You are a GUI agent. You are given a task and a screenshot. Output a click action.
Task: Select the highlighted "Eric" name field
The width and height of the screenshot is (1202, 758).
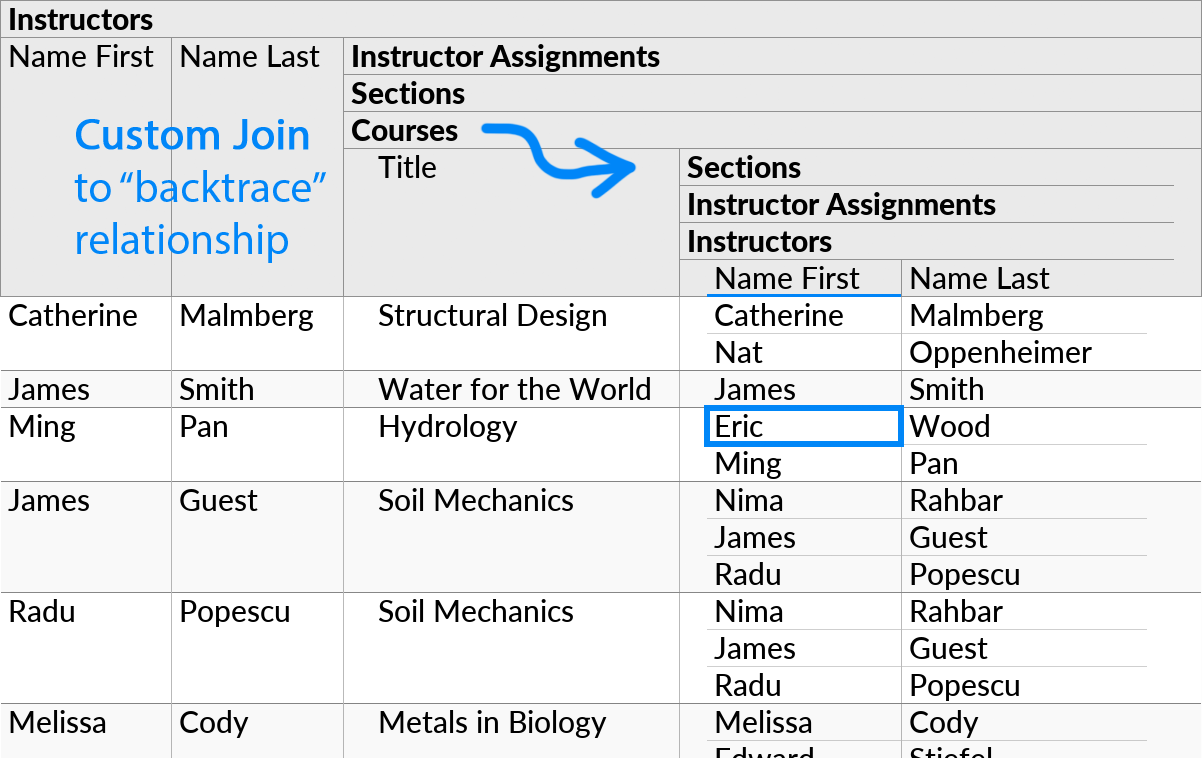(x=803, y=426)
